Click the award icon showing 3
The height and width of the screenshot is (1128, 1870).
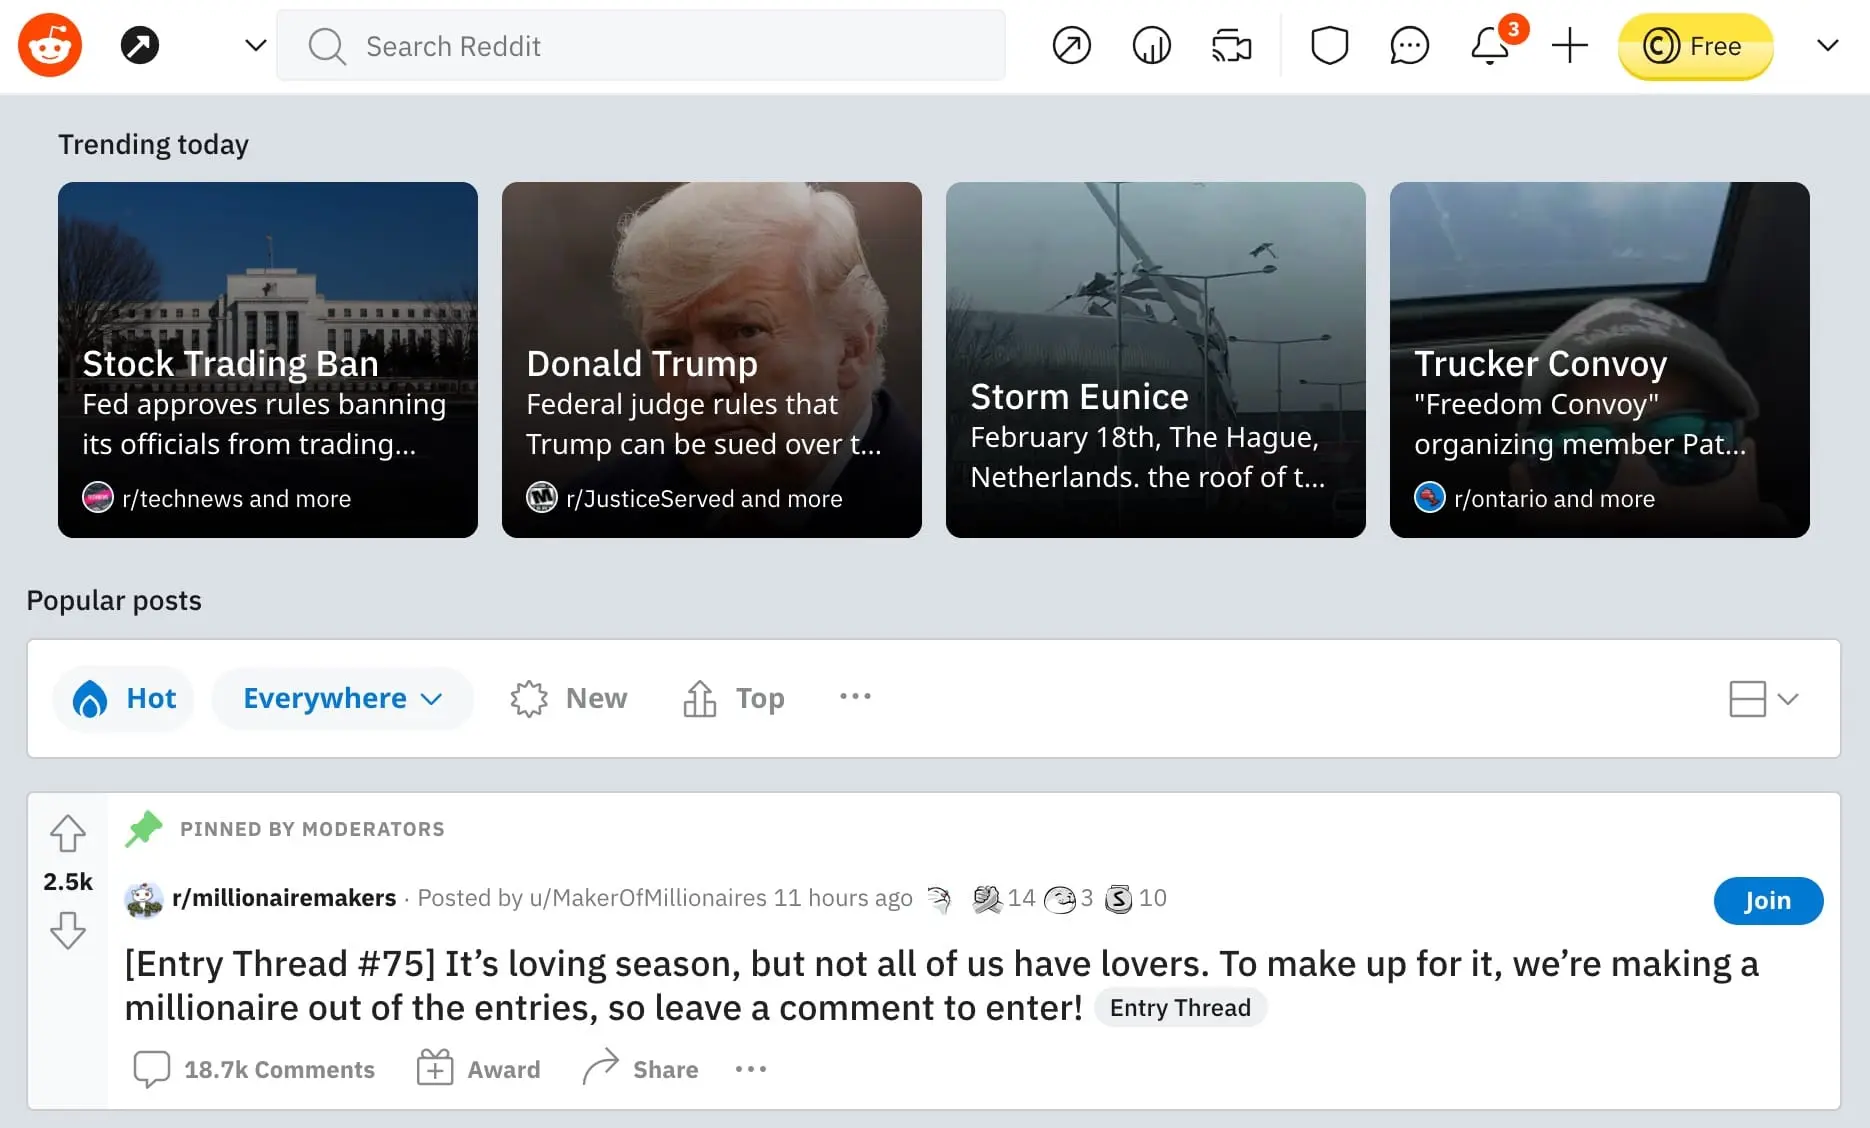click(x=1060, y=899)
